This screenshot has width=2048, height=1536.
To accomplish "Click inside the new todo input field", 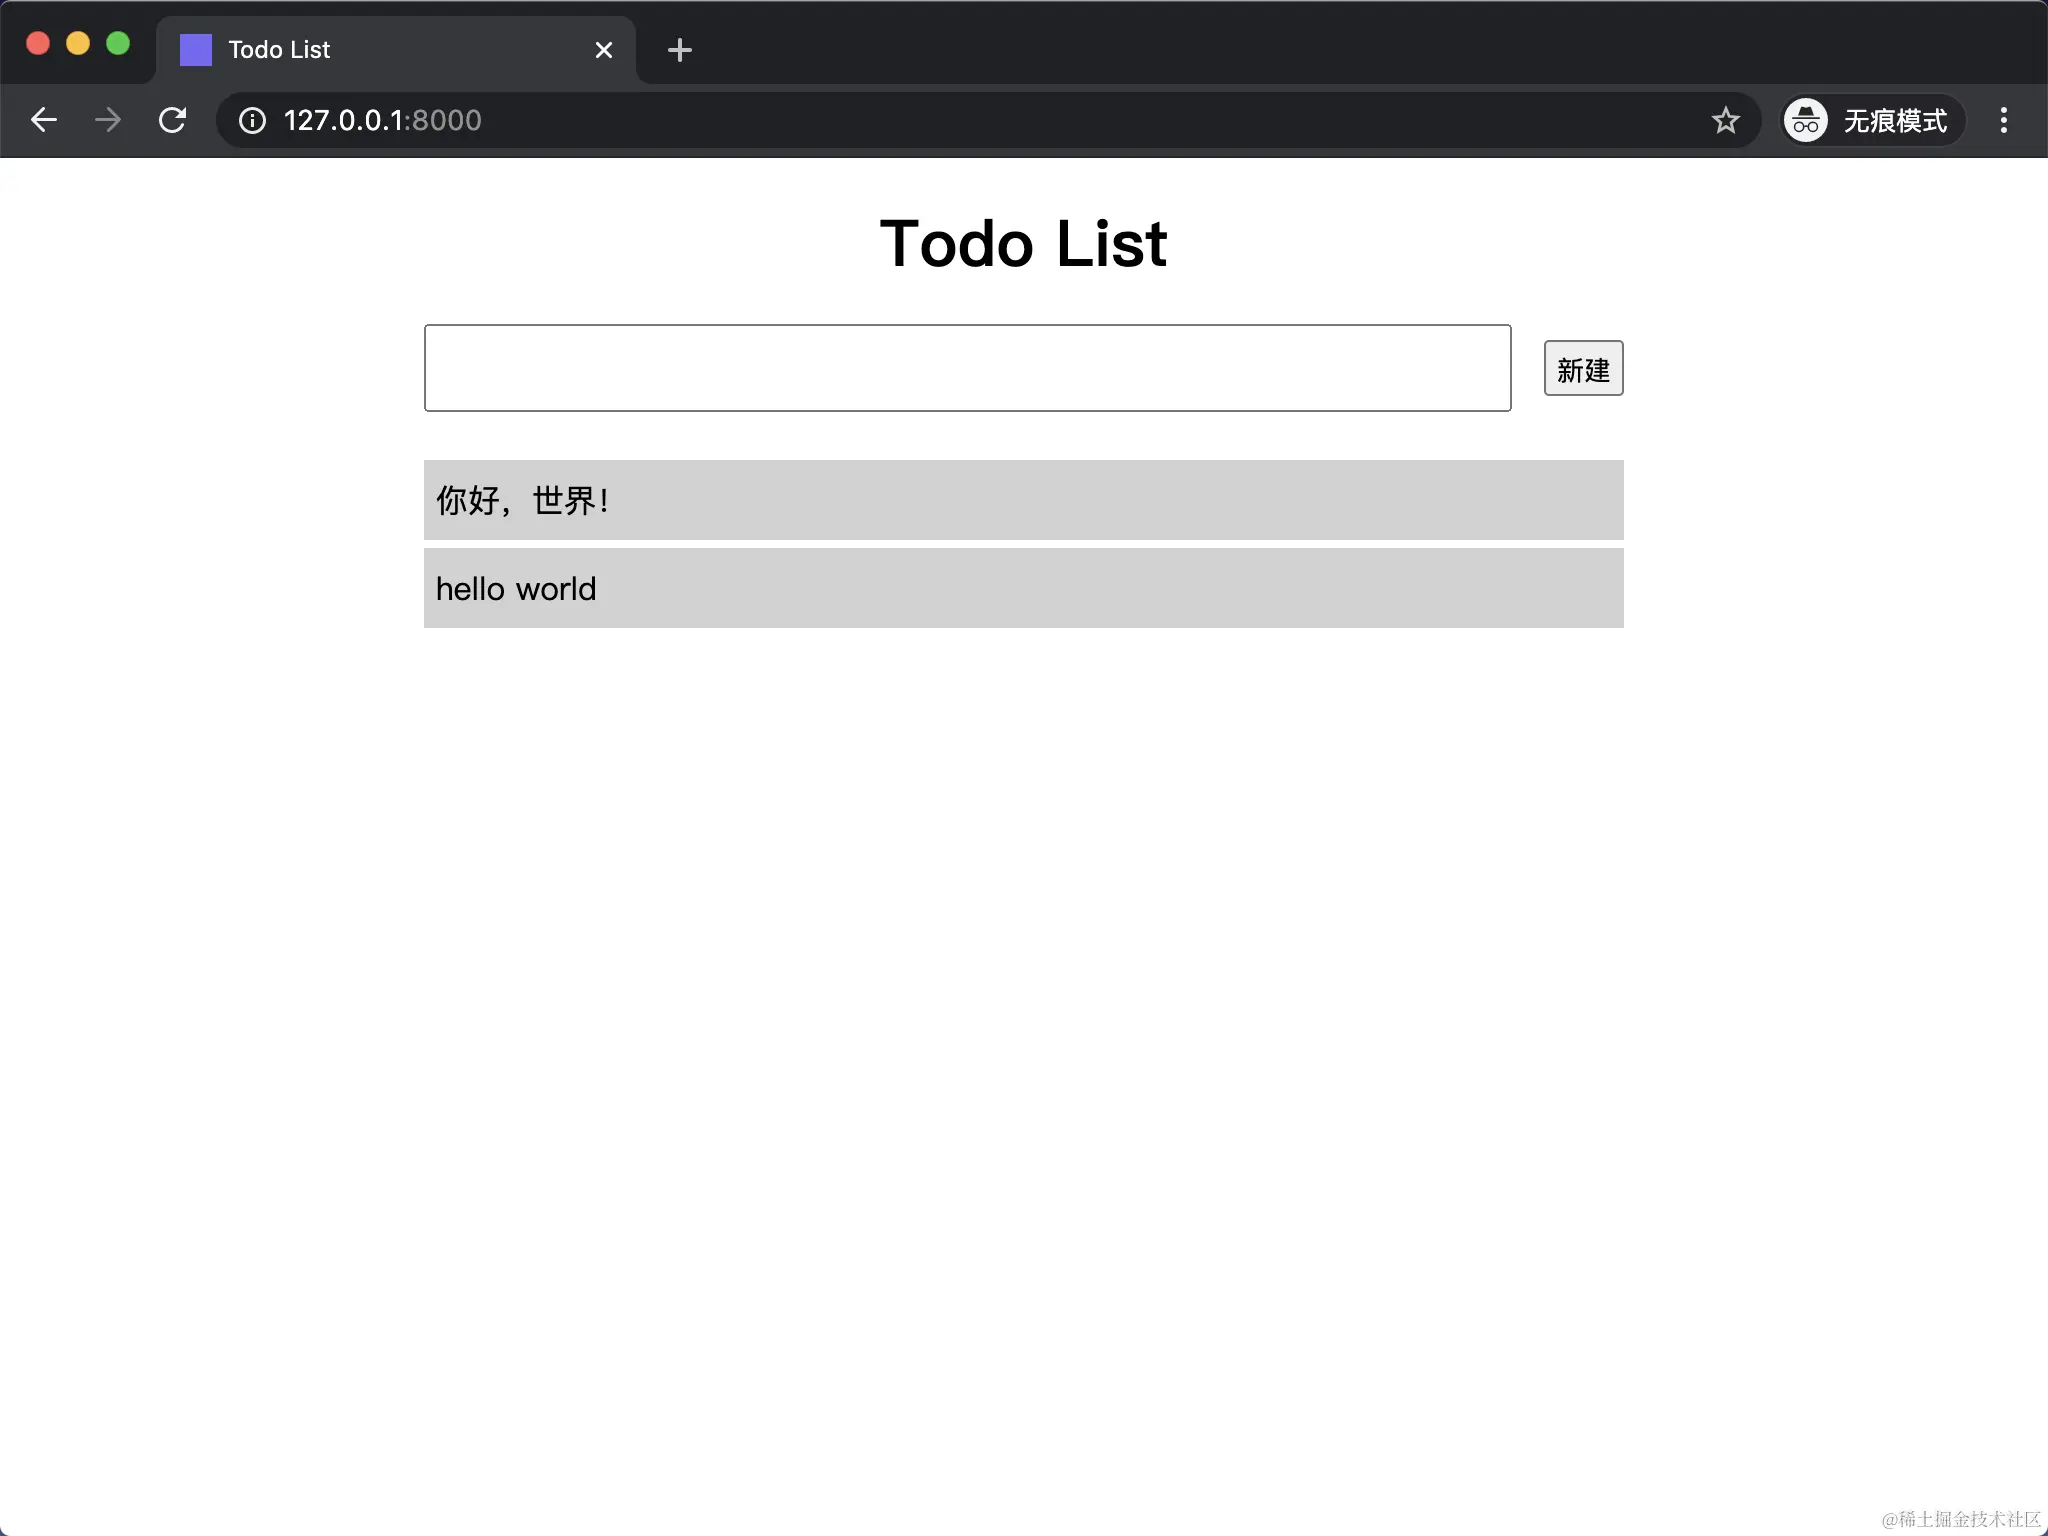I will point(966,368).
